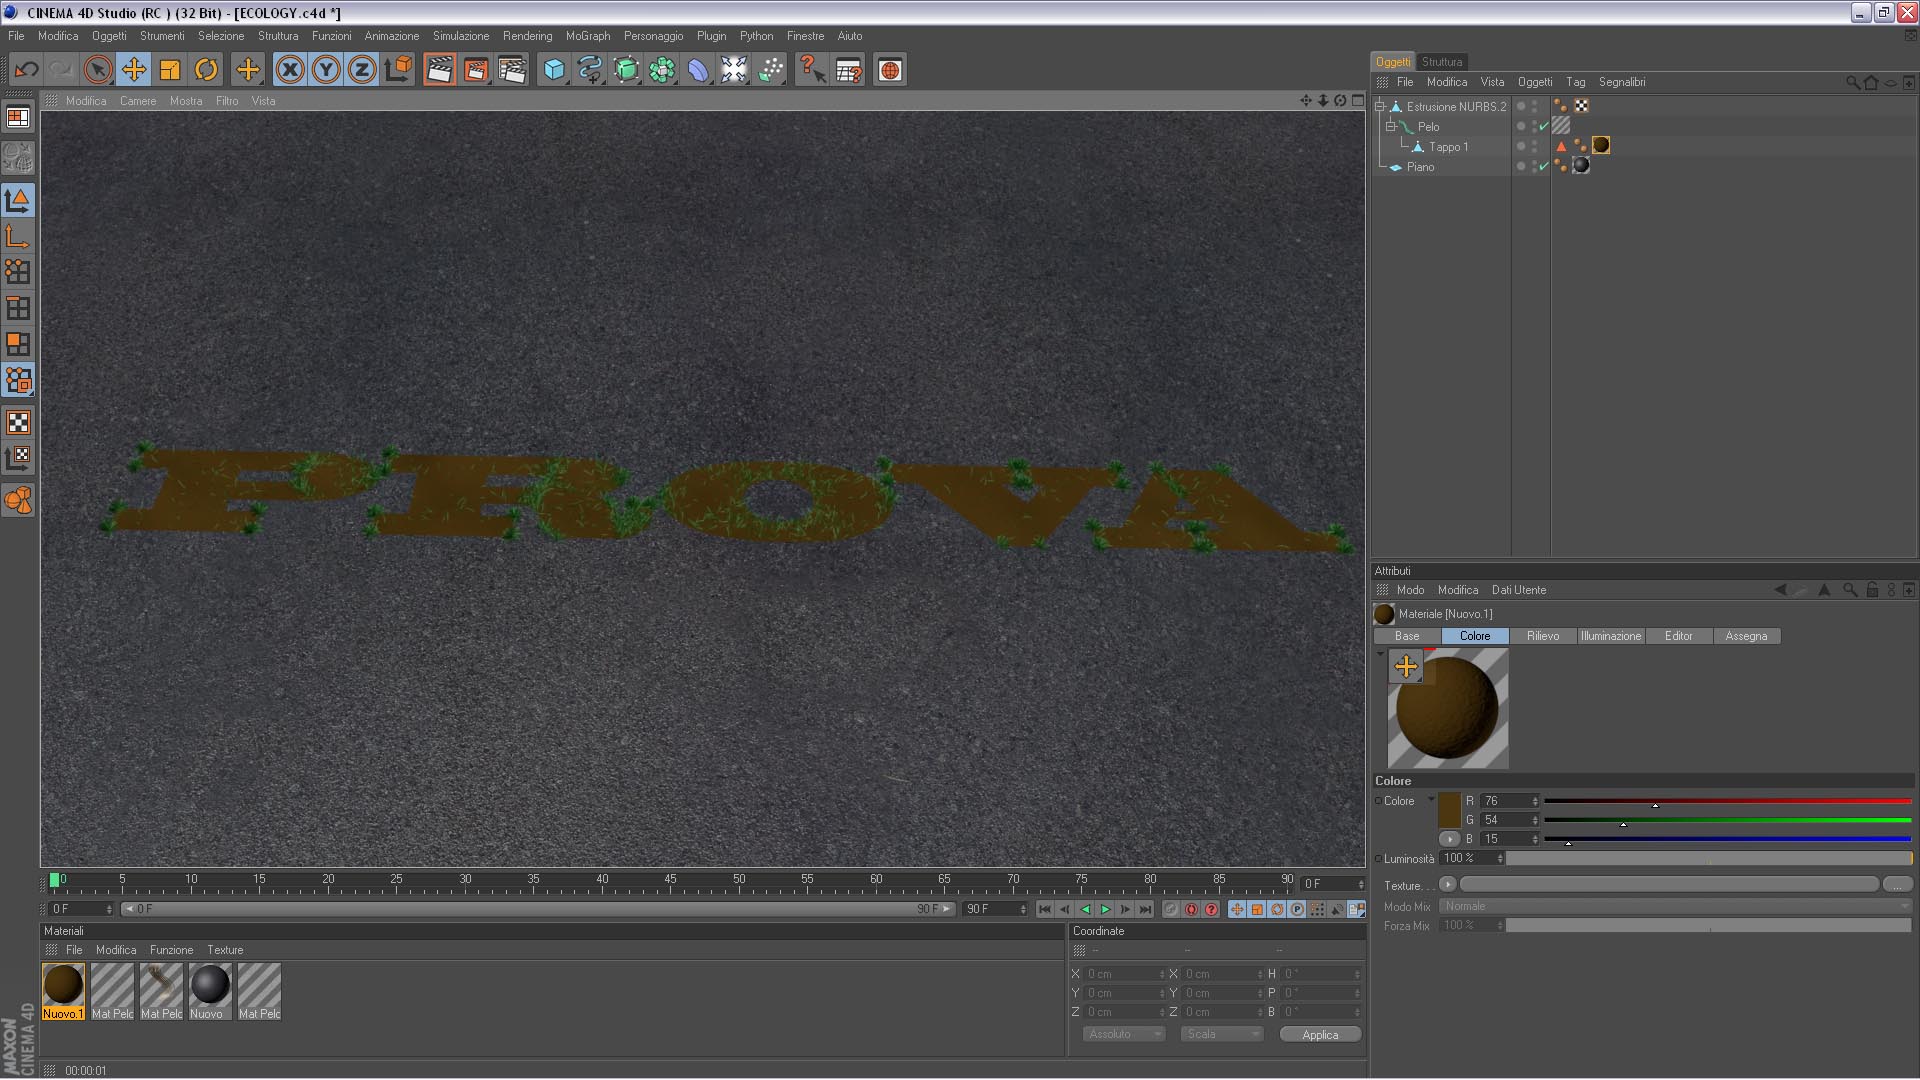Click the Scale tool icon
The image size is (1920, 1080).
tap(170, 70)
